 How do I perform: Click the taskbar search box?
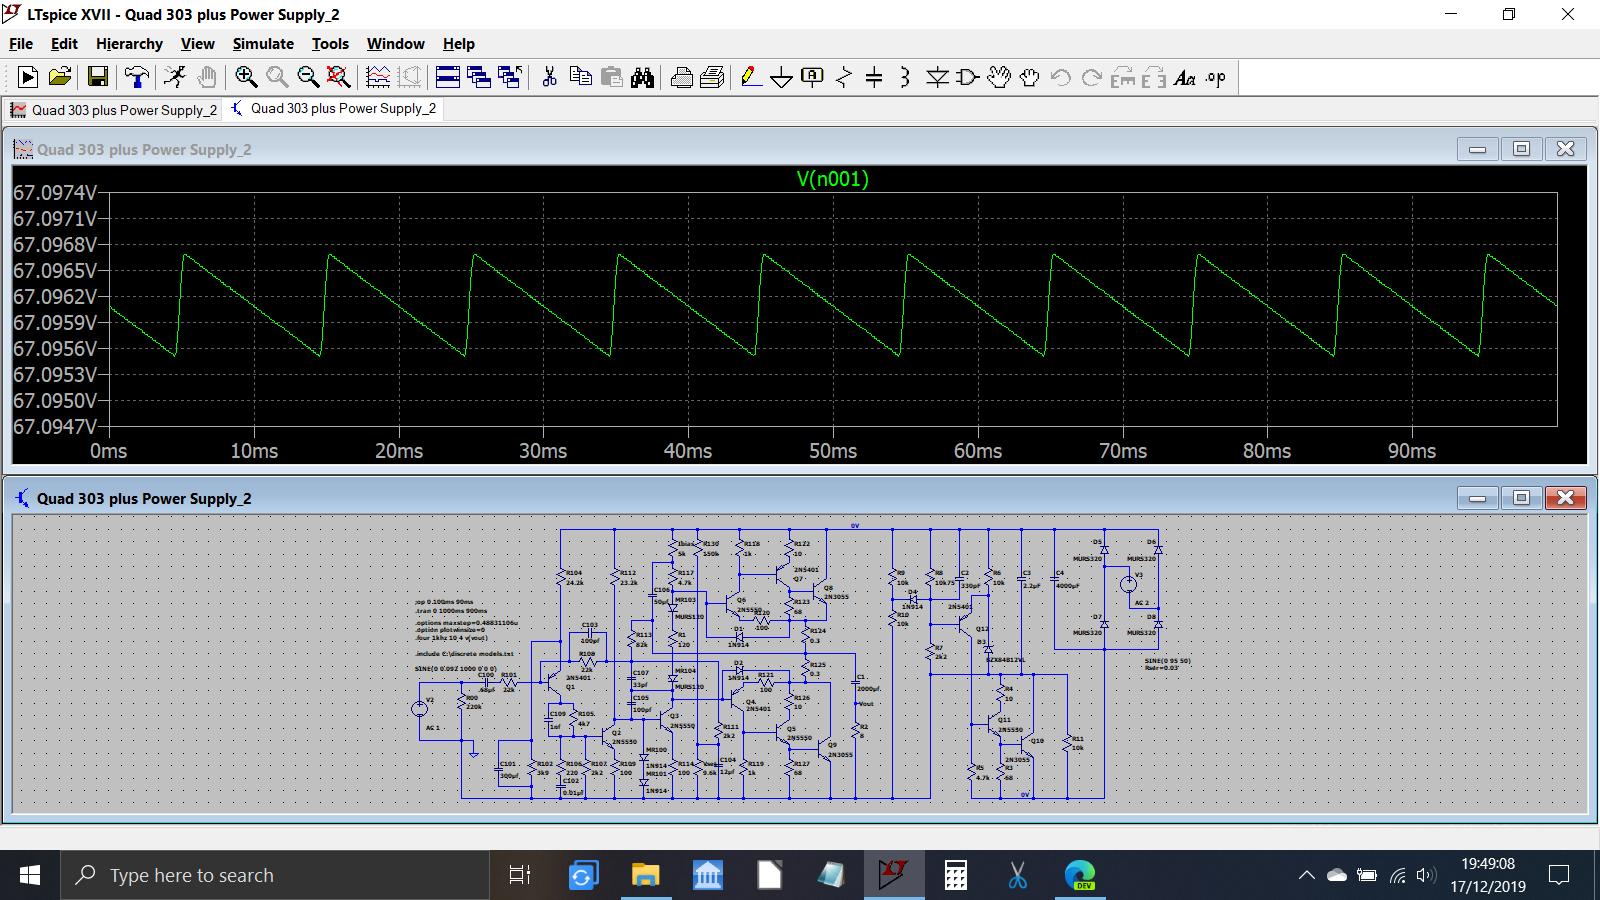click(x=275, y=875)
